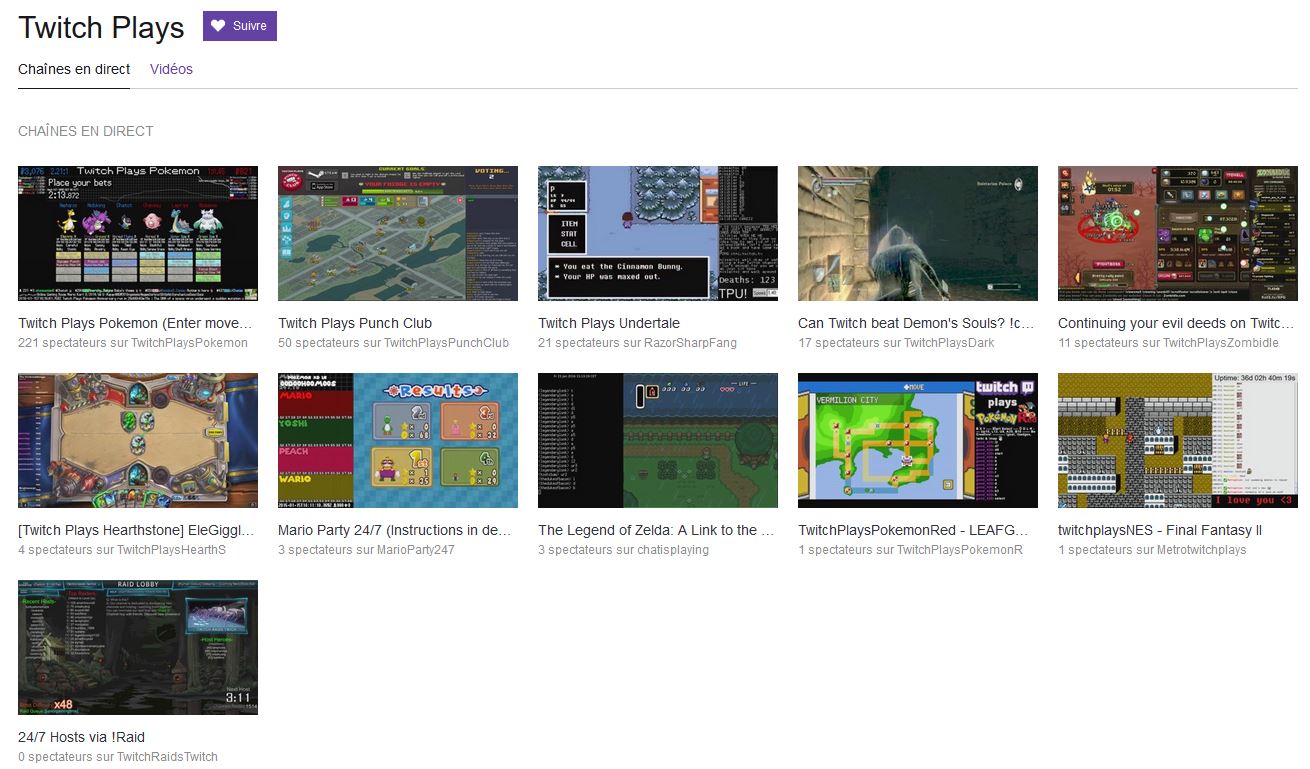Click '3 spectateurs sur MarioParty247' channel line

(x=366, y=550)
